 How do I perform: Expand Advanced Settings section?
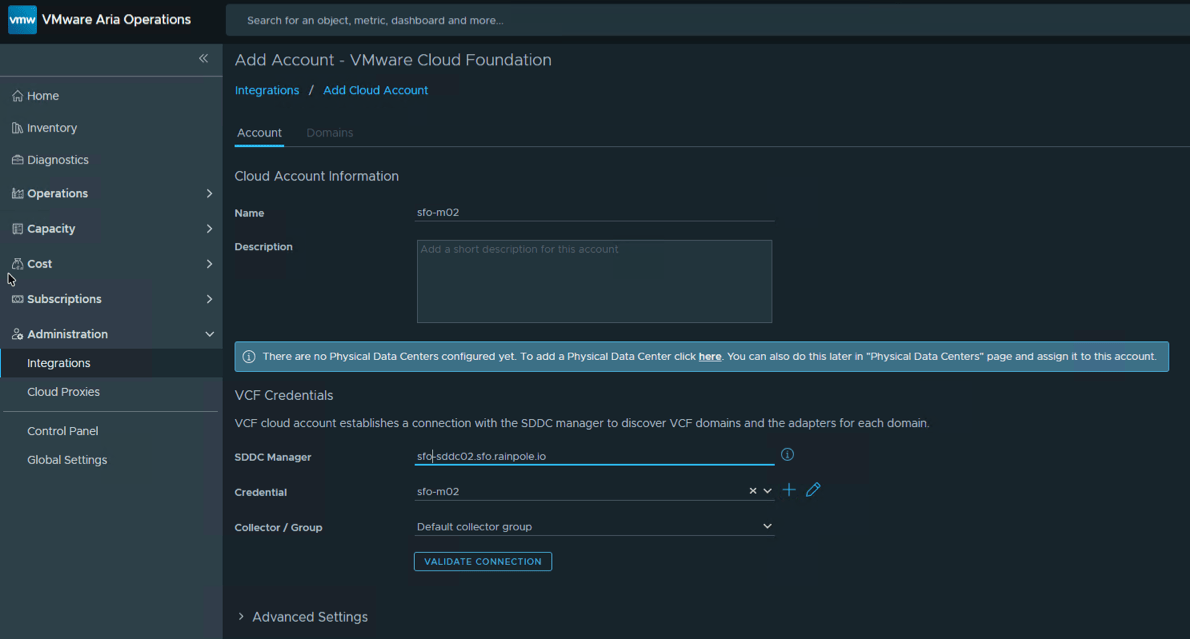303,617
